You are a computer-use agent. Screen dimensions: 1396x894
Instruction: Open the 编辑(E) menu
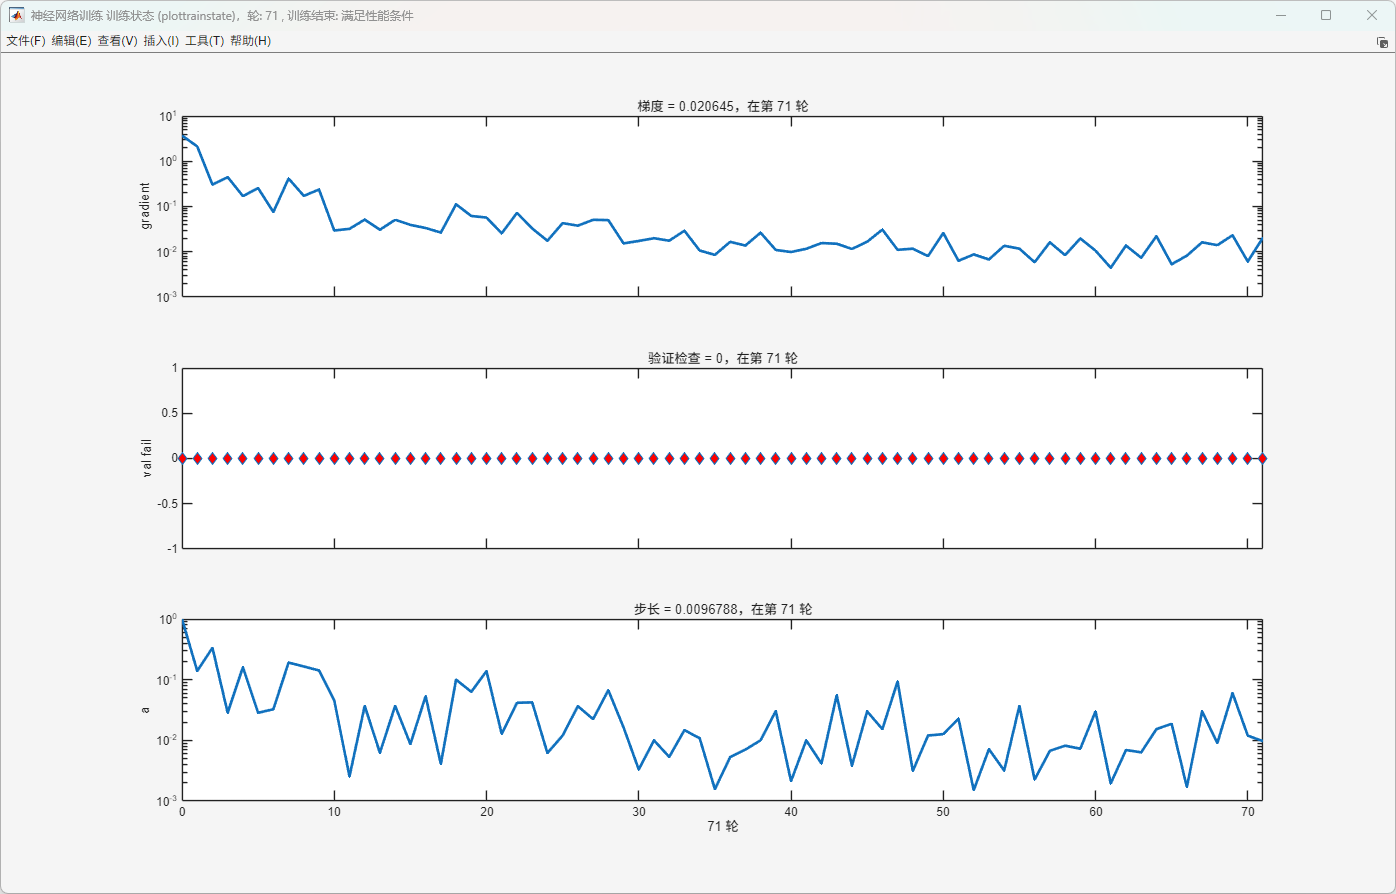[x=71, y=41]
